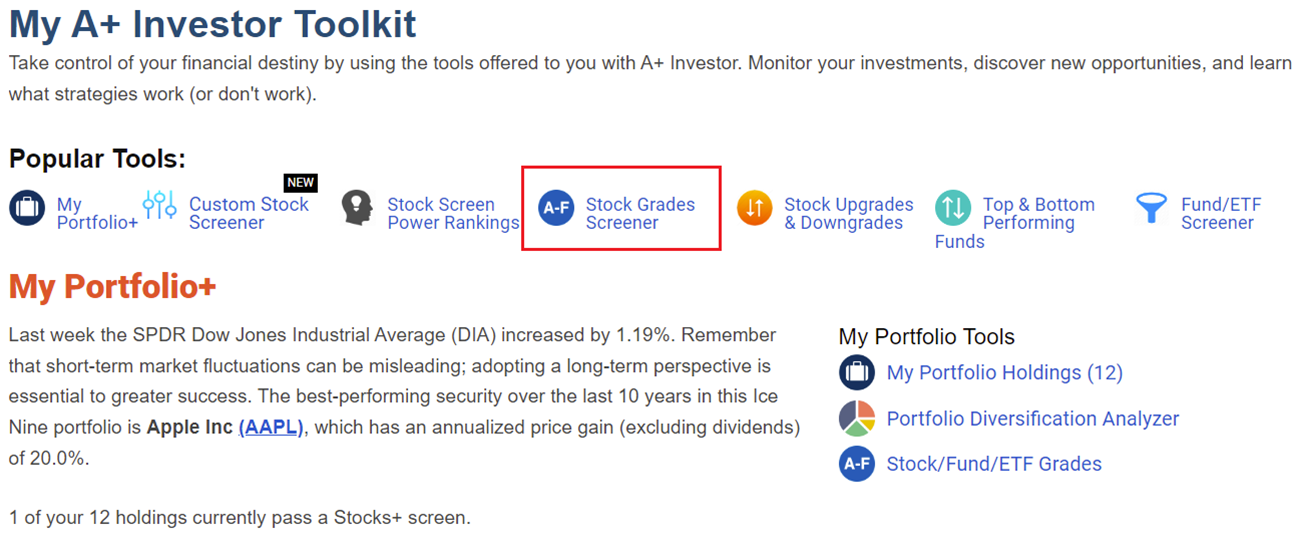
Task: Open Top & Bottom Performing Funds link
Action: [1015, 223]
